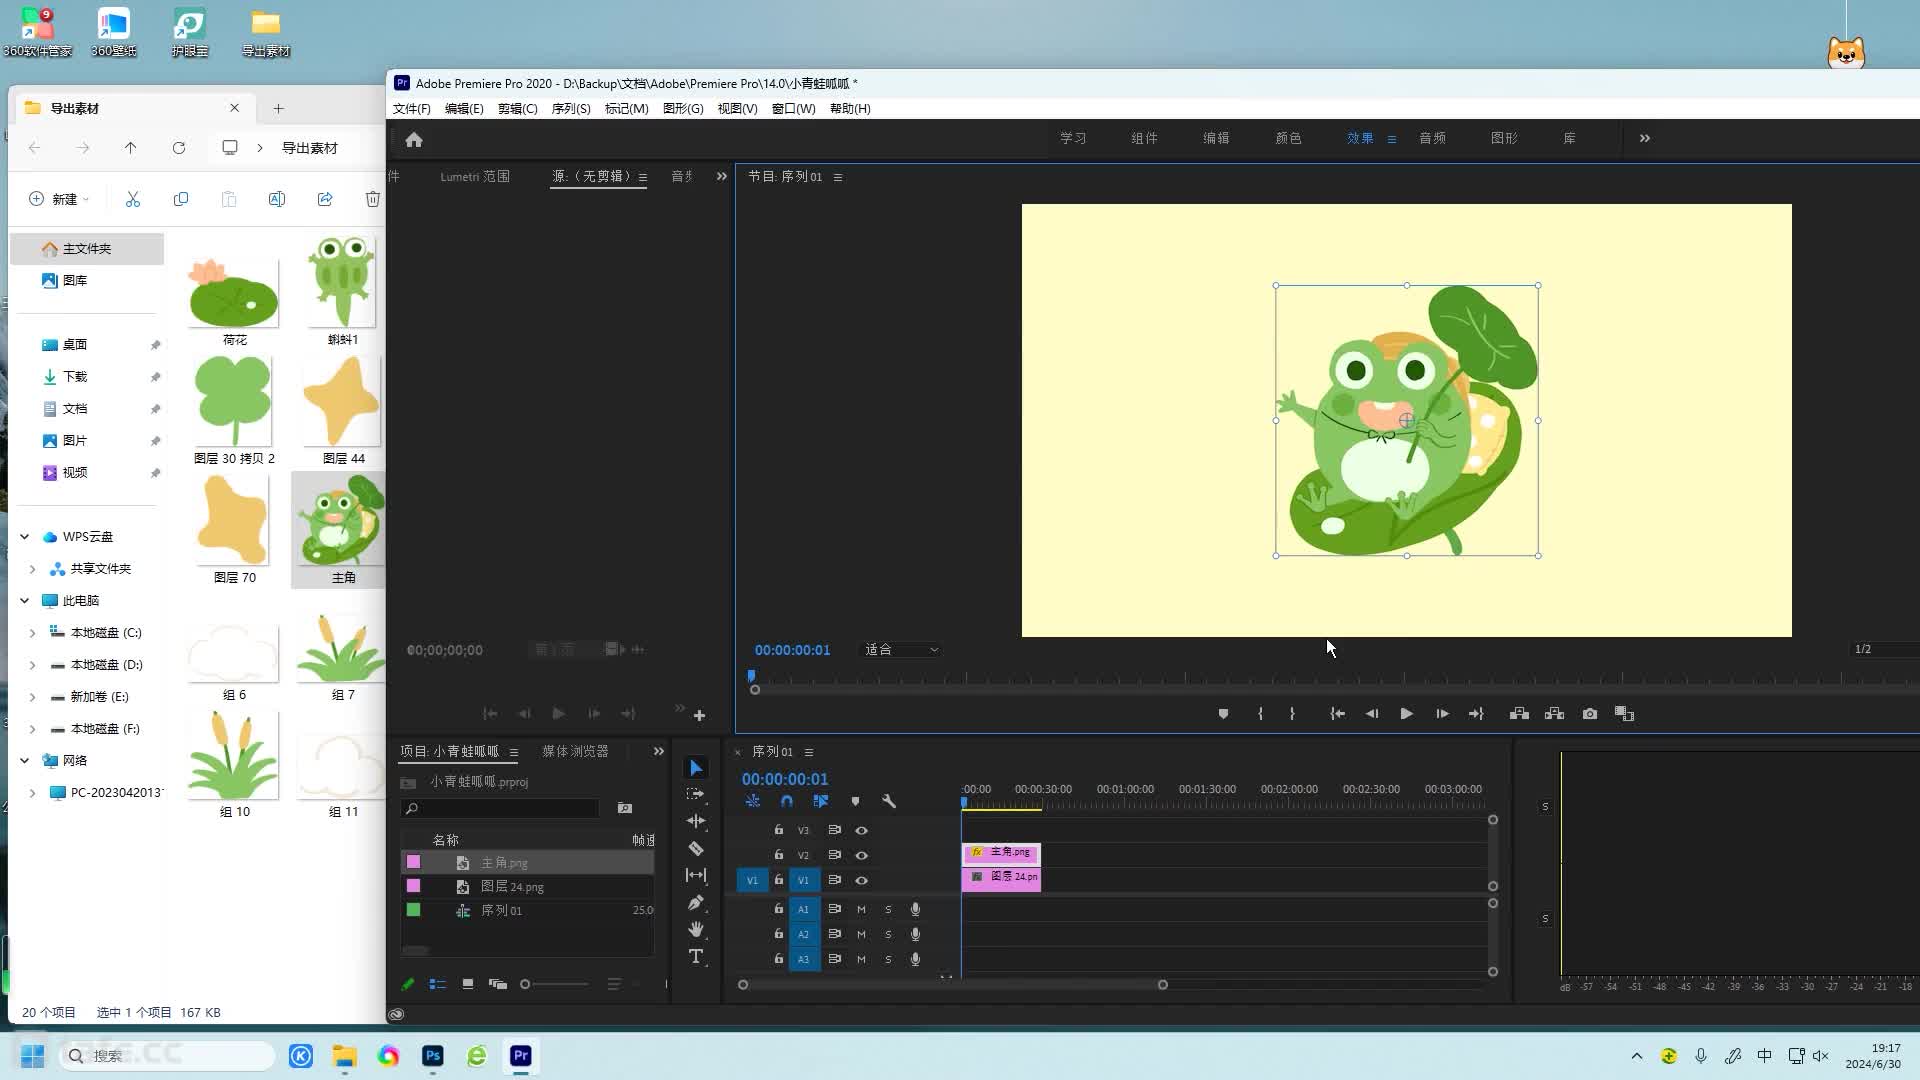Screen dimensions: 1920x1080
Task: Switch to the Lumetri 范围 tab
Action: (x=475, y=177)
